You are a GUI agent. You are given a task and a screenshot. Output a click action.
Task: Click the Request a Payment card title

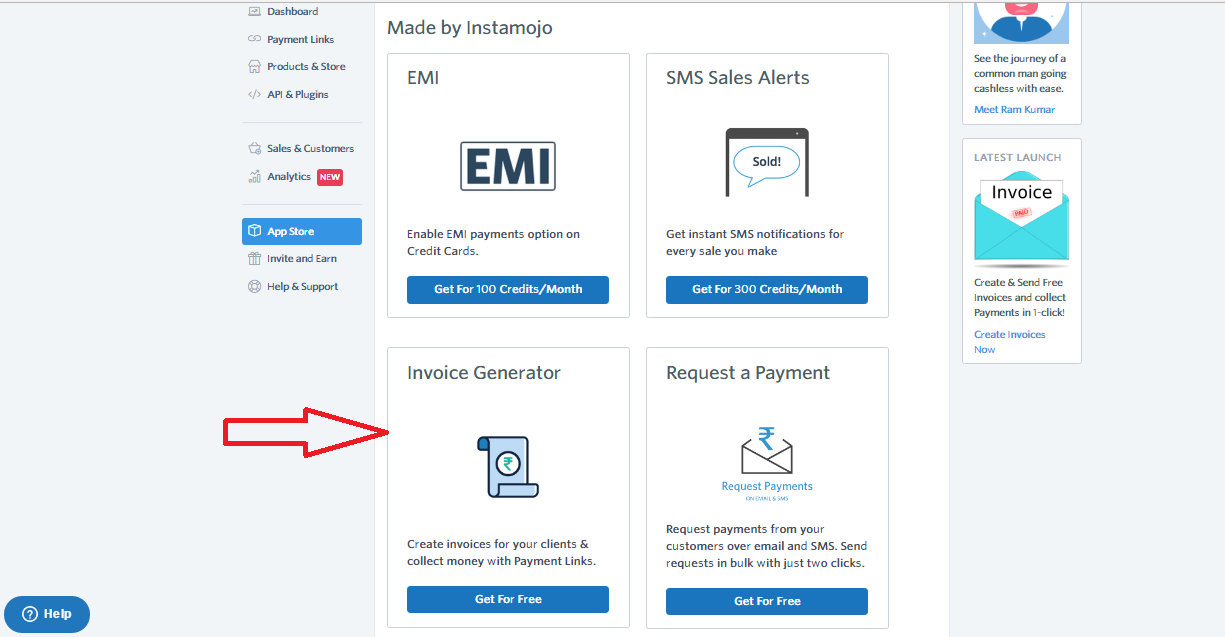(748, 373)
